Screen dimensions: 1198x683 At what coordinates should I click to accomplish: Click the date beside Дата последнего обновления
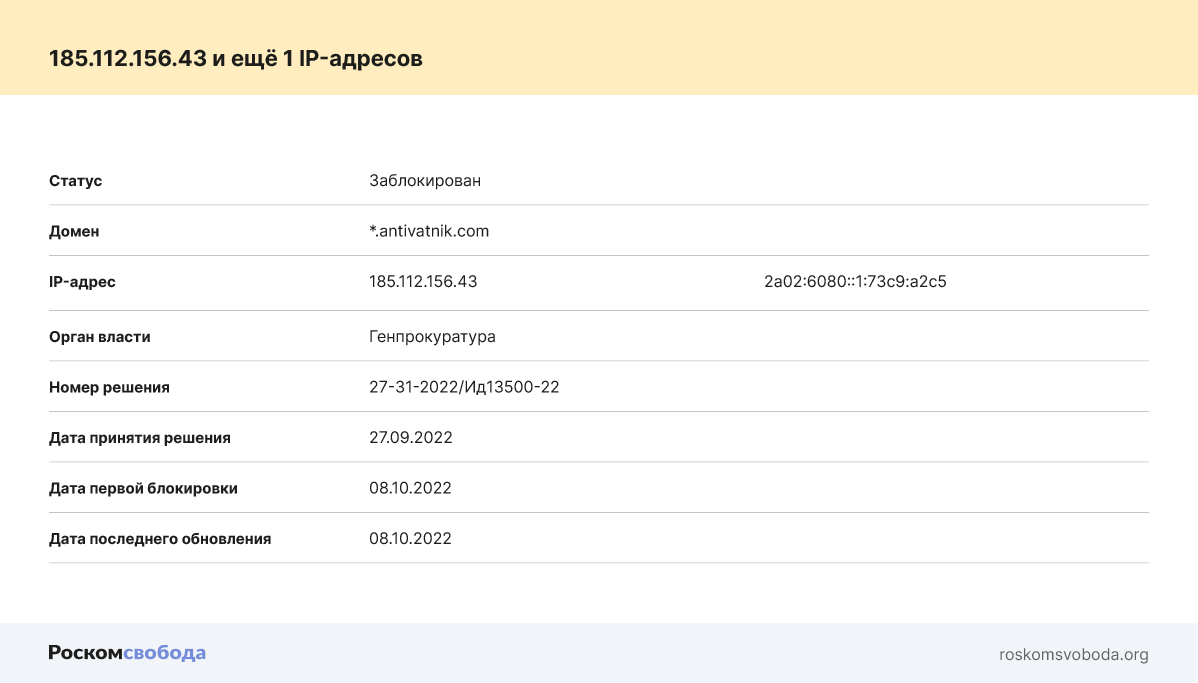tap(410, 539)
